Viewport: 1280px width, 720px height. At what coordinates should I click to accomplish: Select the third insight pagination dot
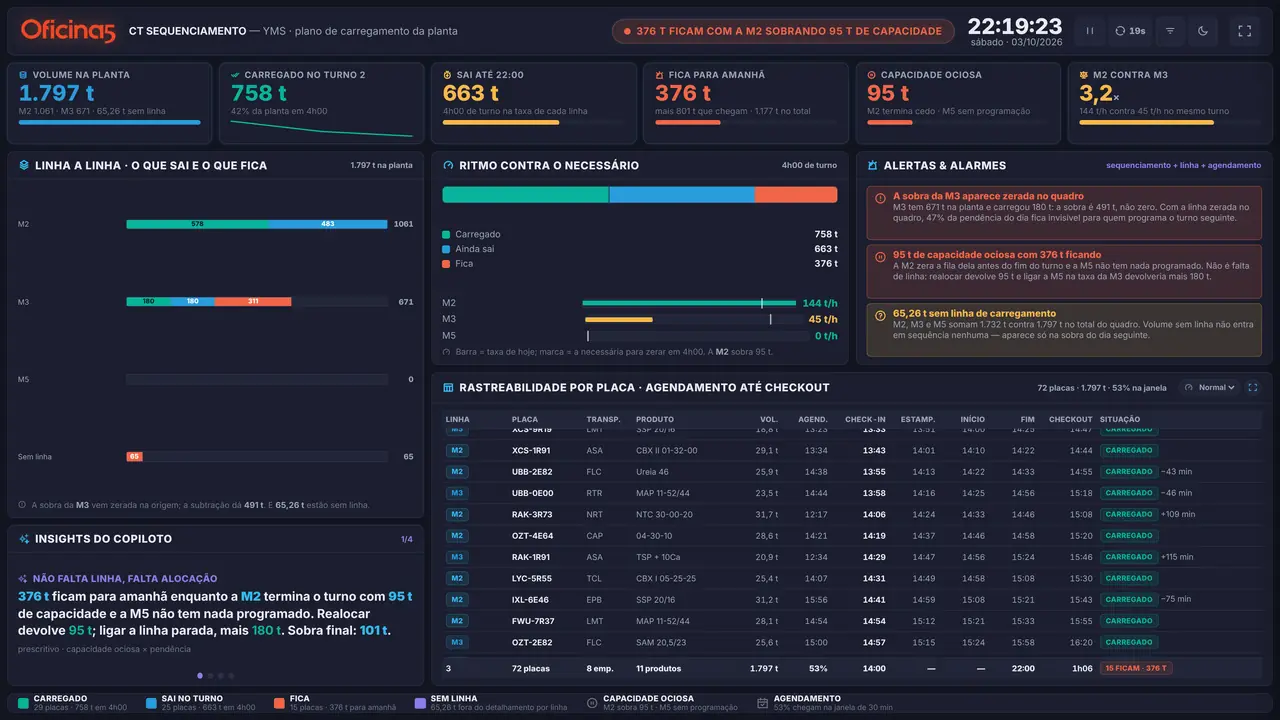tap(221, 675)
